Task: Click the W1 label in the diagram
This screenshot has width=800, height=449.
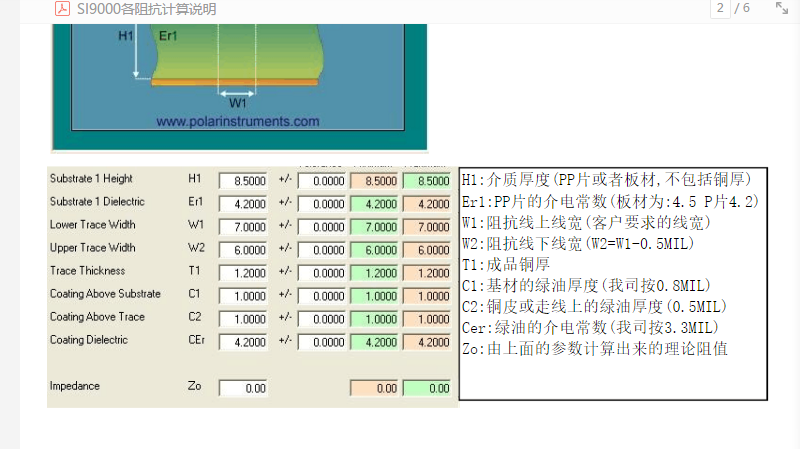Action: tap(238, 103)
